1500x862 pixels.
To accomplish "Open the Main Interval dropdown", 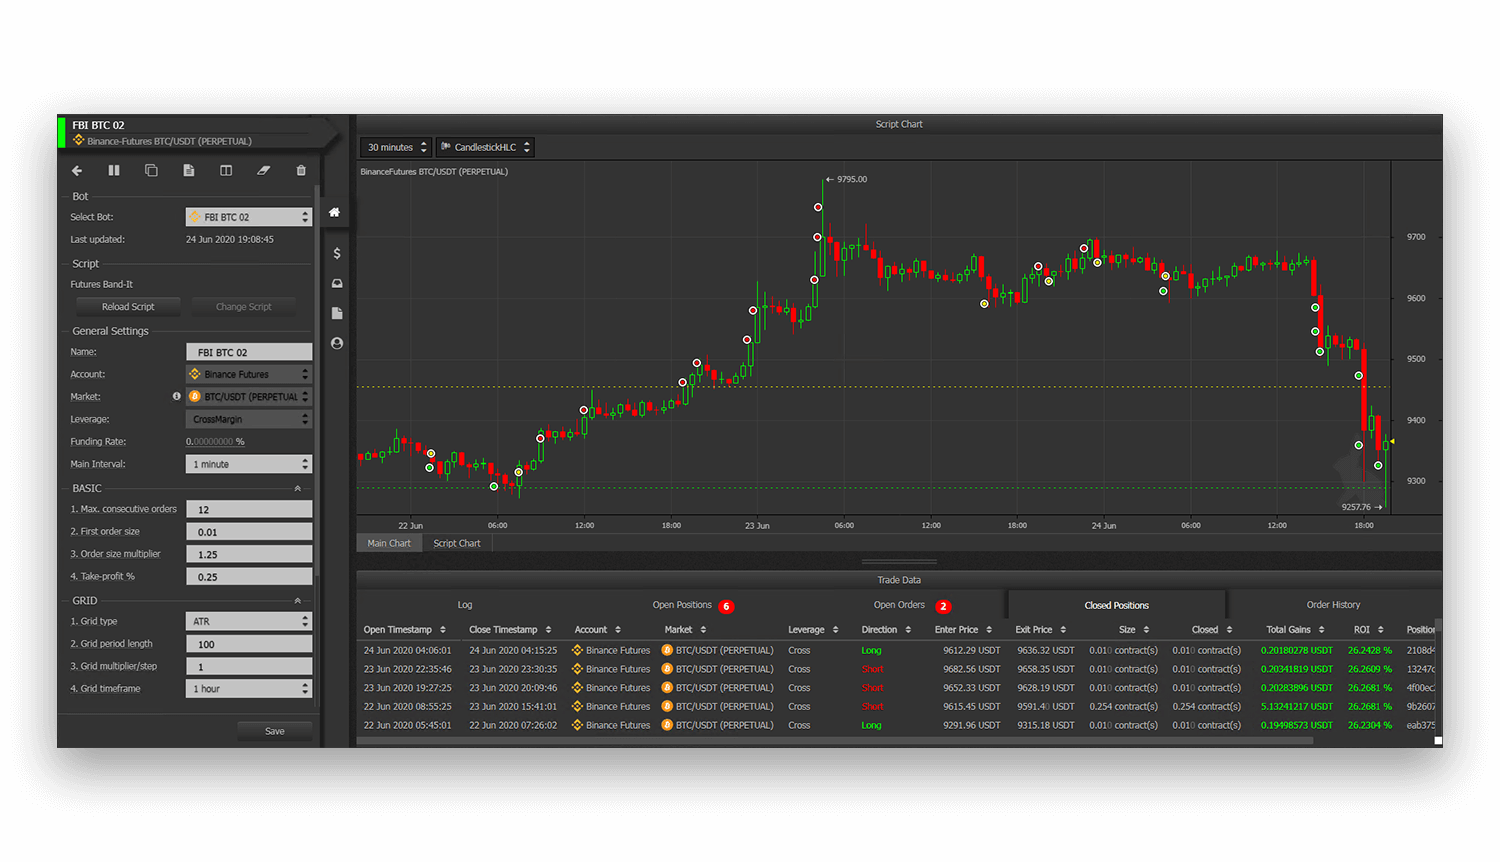I will [249, 464].
